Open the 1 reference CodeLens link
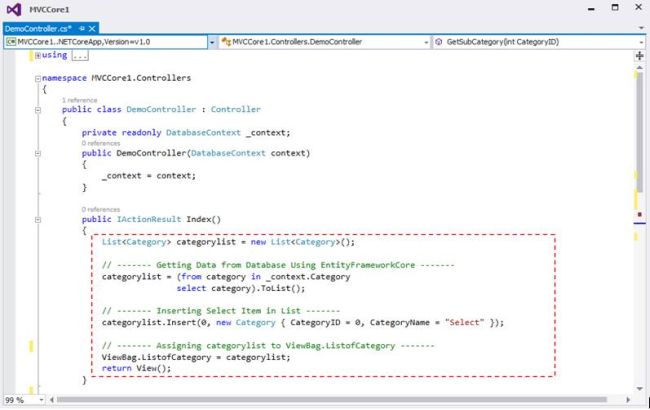Screen dimensions: 650x410 tap(80, 100)
